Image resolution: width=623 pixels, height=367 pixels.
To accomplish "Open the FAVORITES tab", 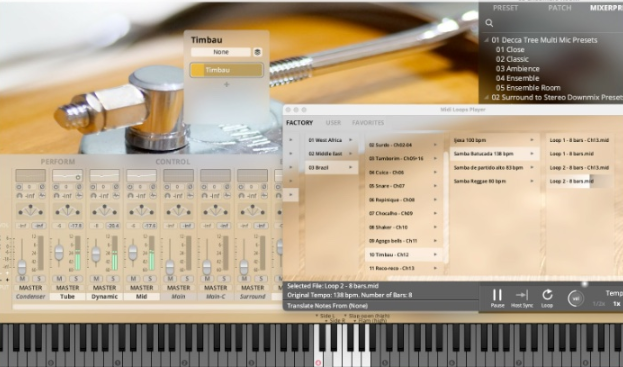I will tap(368, 123).
